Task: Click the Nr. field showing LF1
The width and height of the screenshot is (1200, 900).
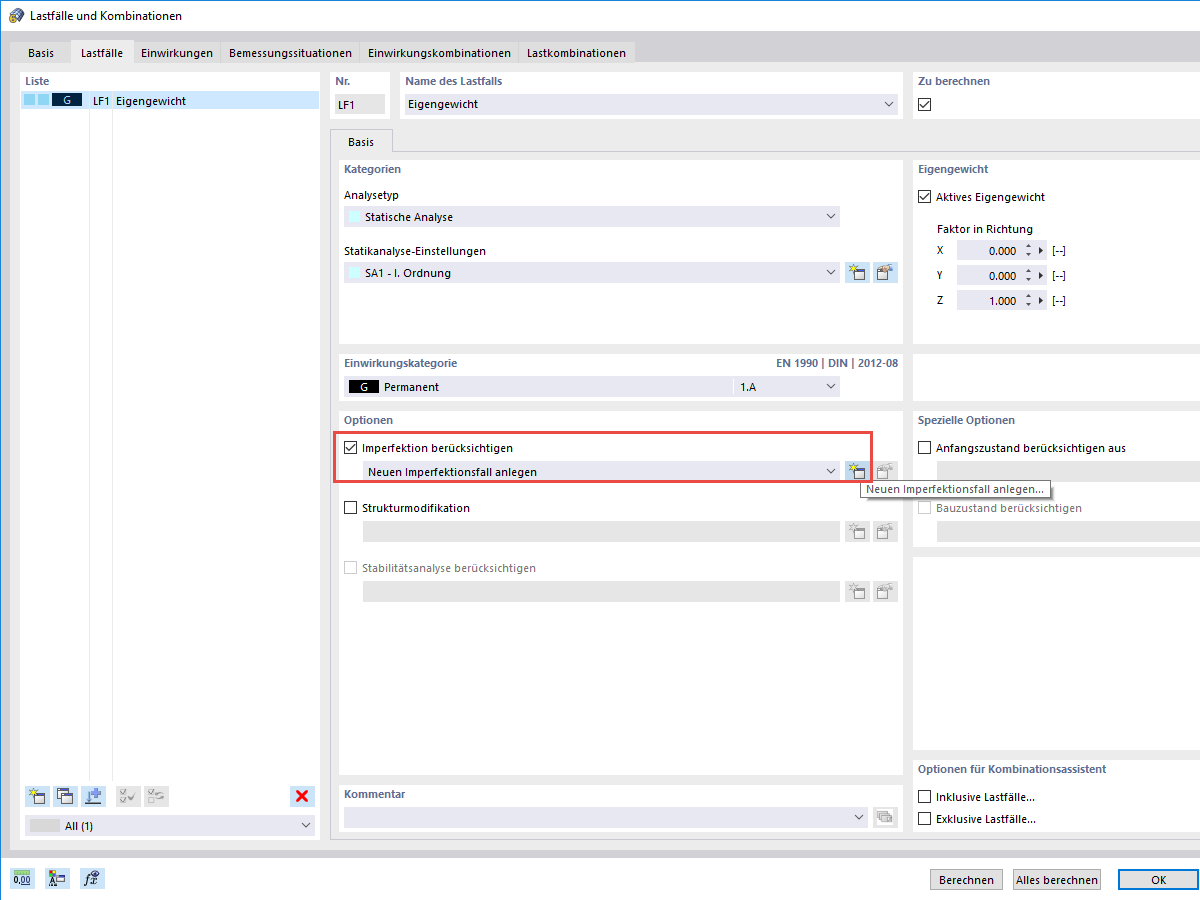Action: tap(360, 104)
